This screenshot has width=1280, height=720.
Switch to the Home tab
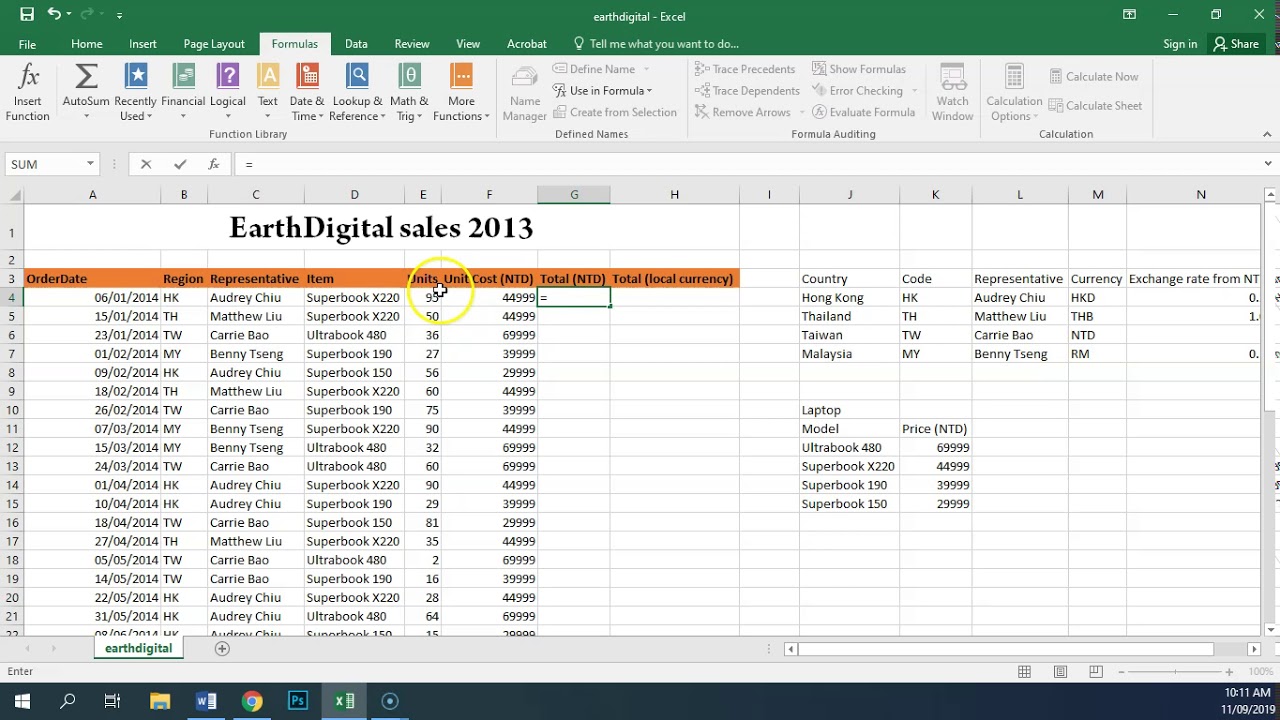(x=86, y=44)
